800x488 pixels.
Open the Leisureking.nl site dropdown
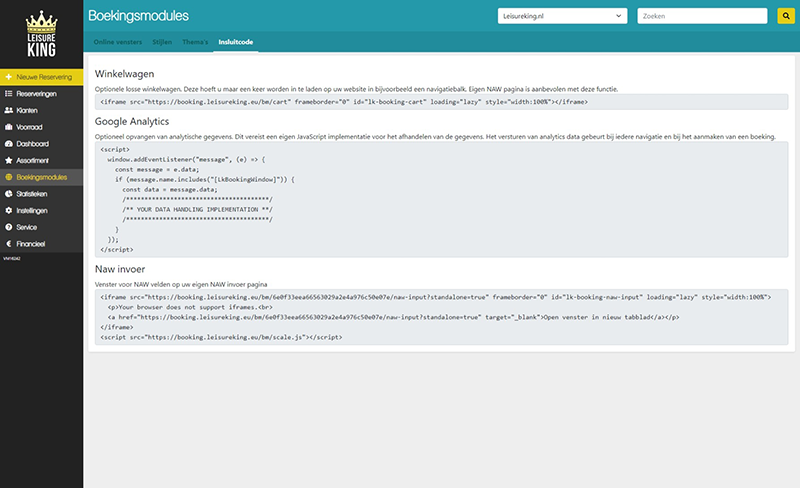click(562, 16)
